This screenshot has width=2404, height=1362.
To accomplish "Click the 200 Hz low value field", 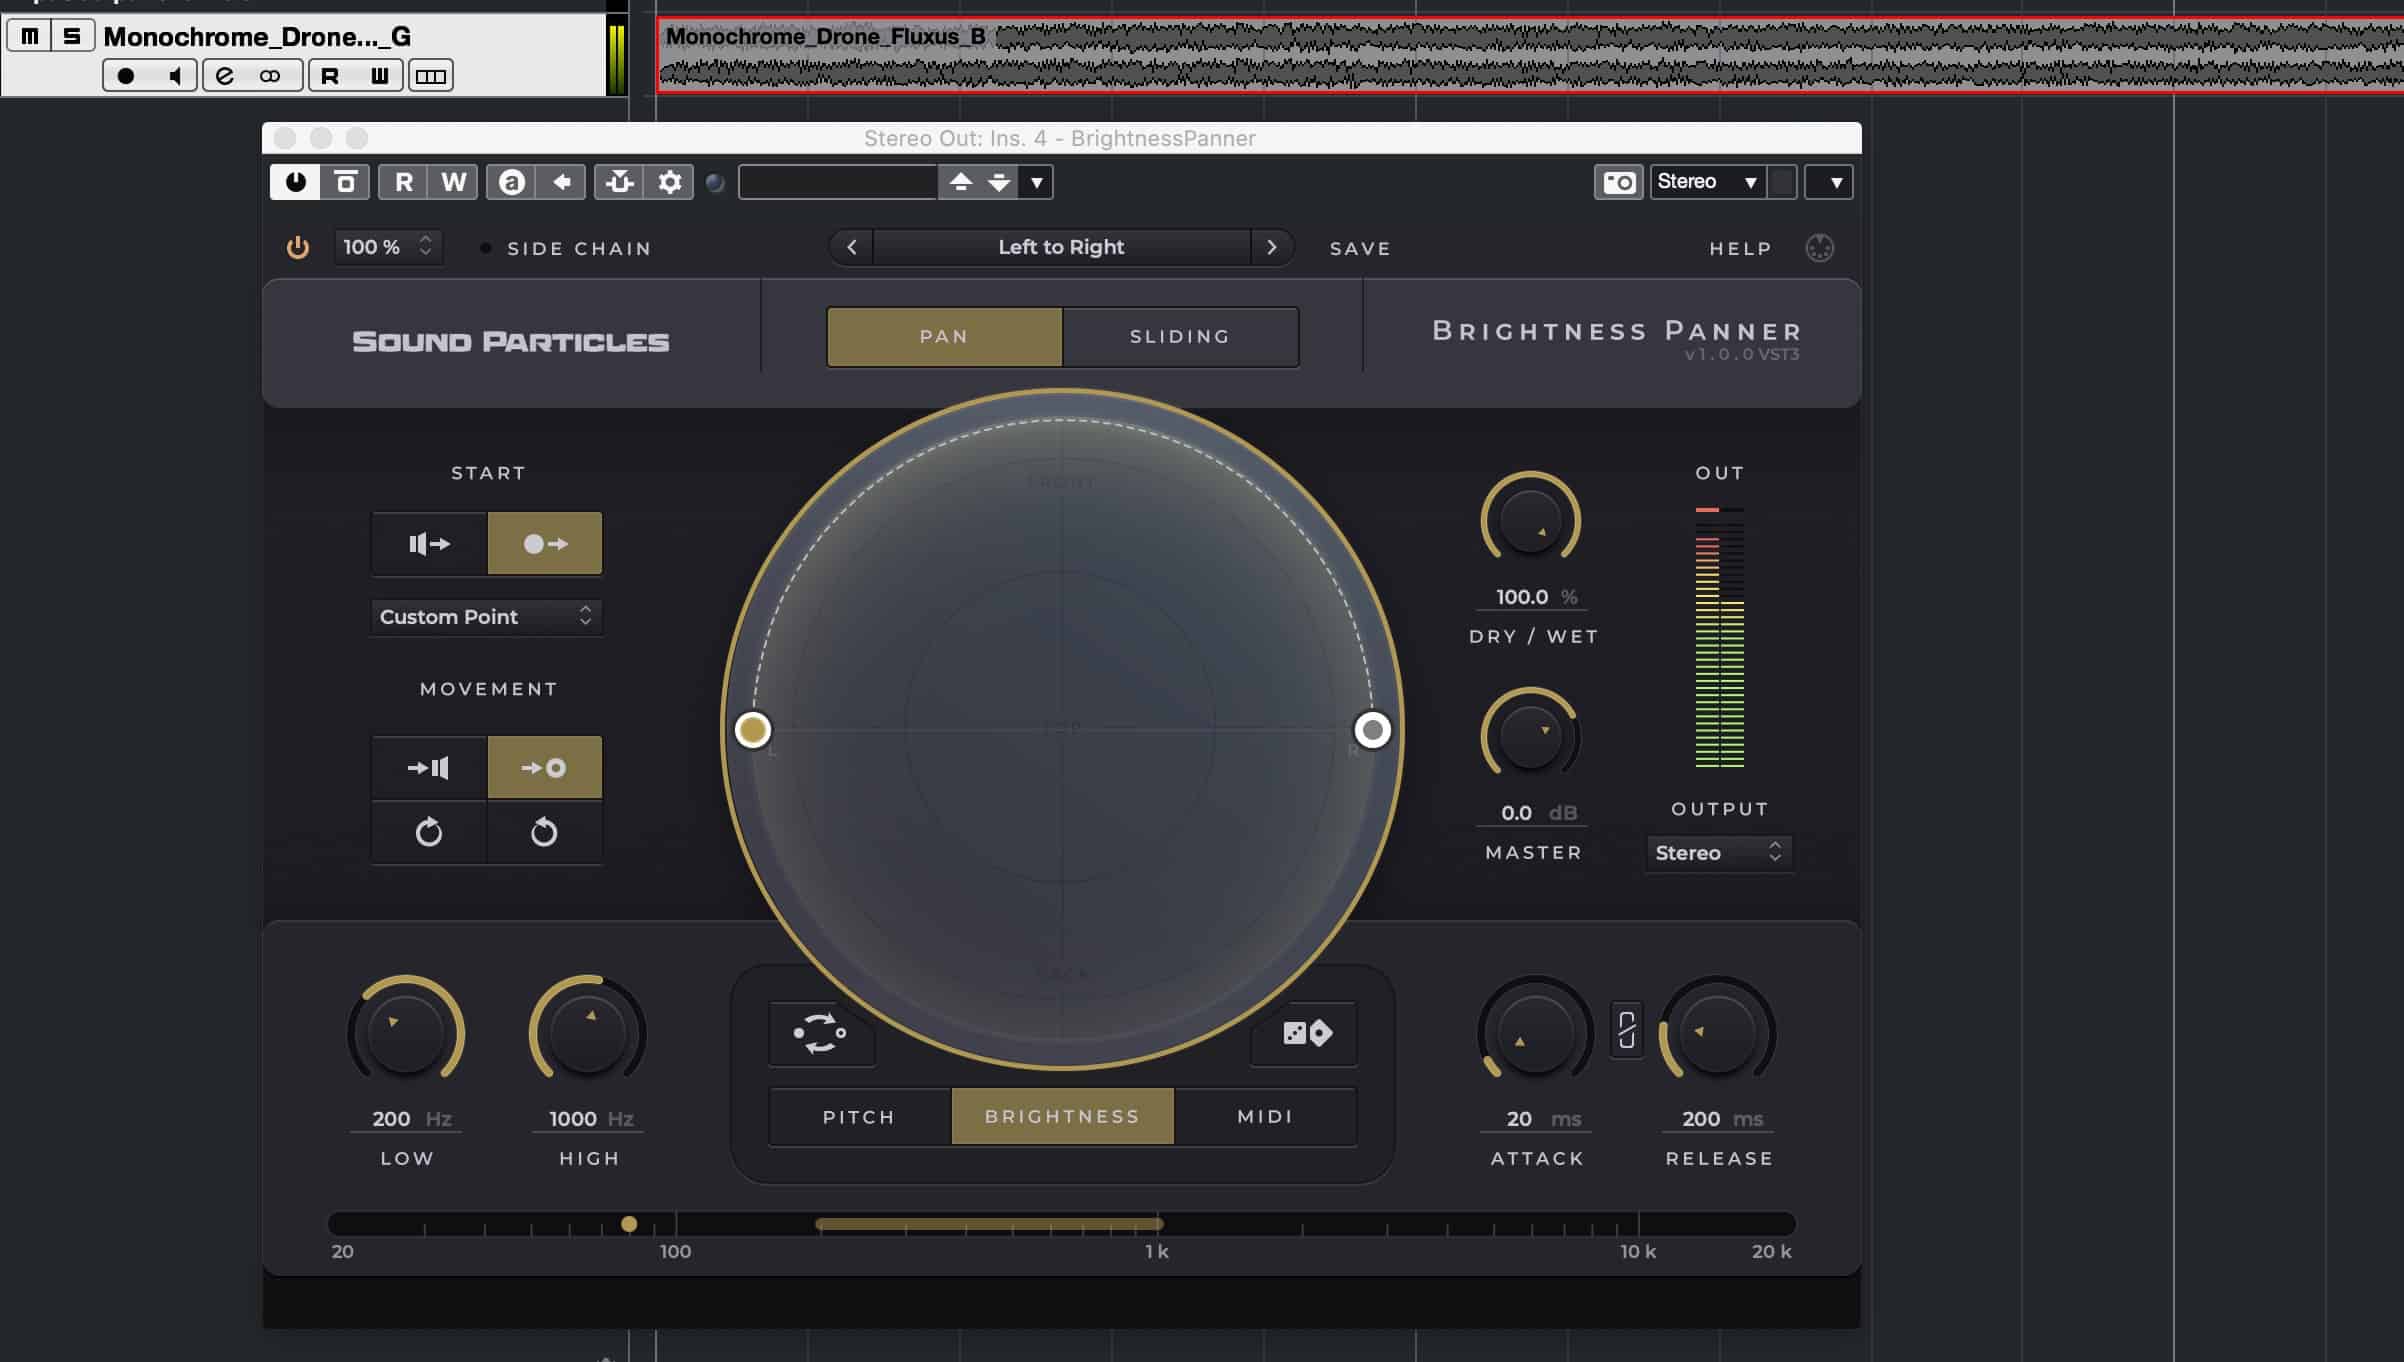I will [406, 1118].
